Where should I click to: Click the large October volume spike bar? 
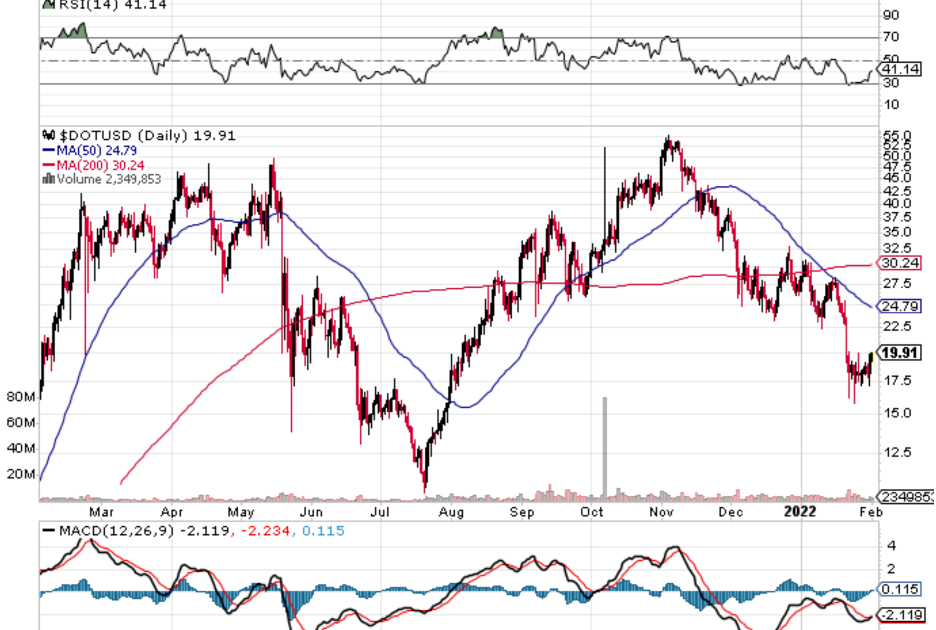pyautogui.click(x=604, y=445)
